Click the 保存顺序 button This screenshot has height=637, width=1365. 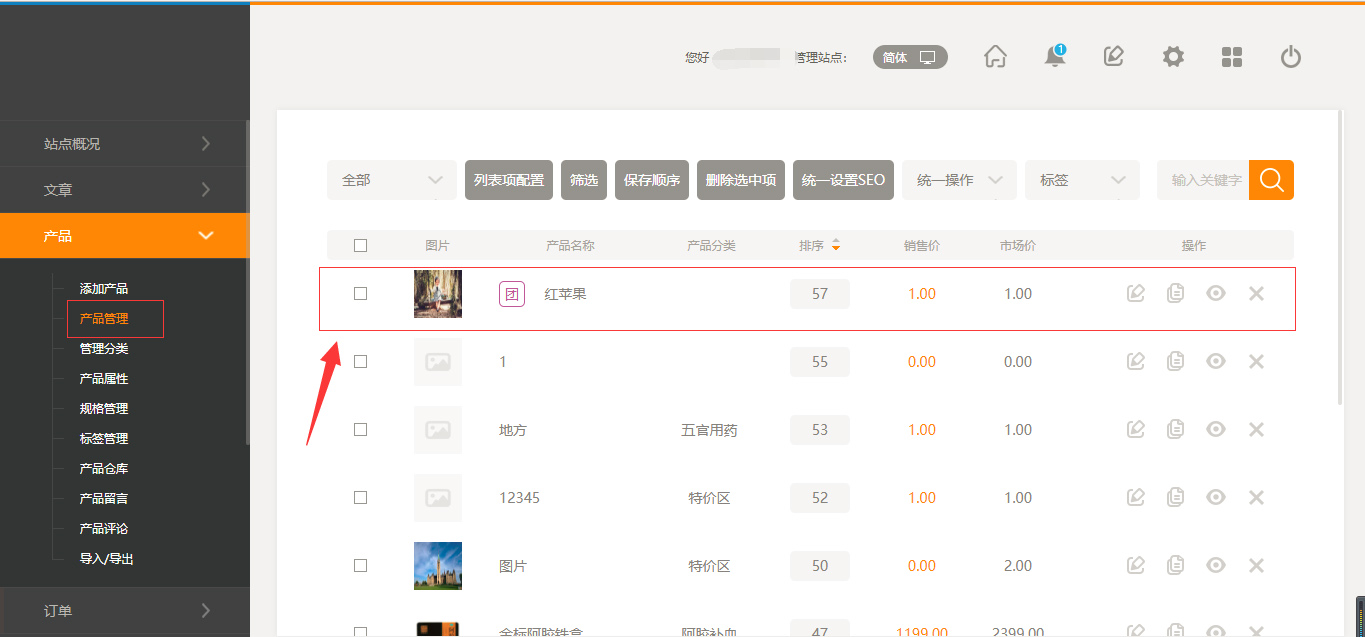pyautogui.click(x=651, y=180)
